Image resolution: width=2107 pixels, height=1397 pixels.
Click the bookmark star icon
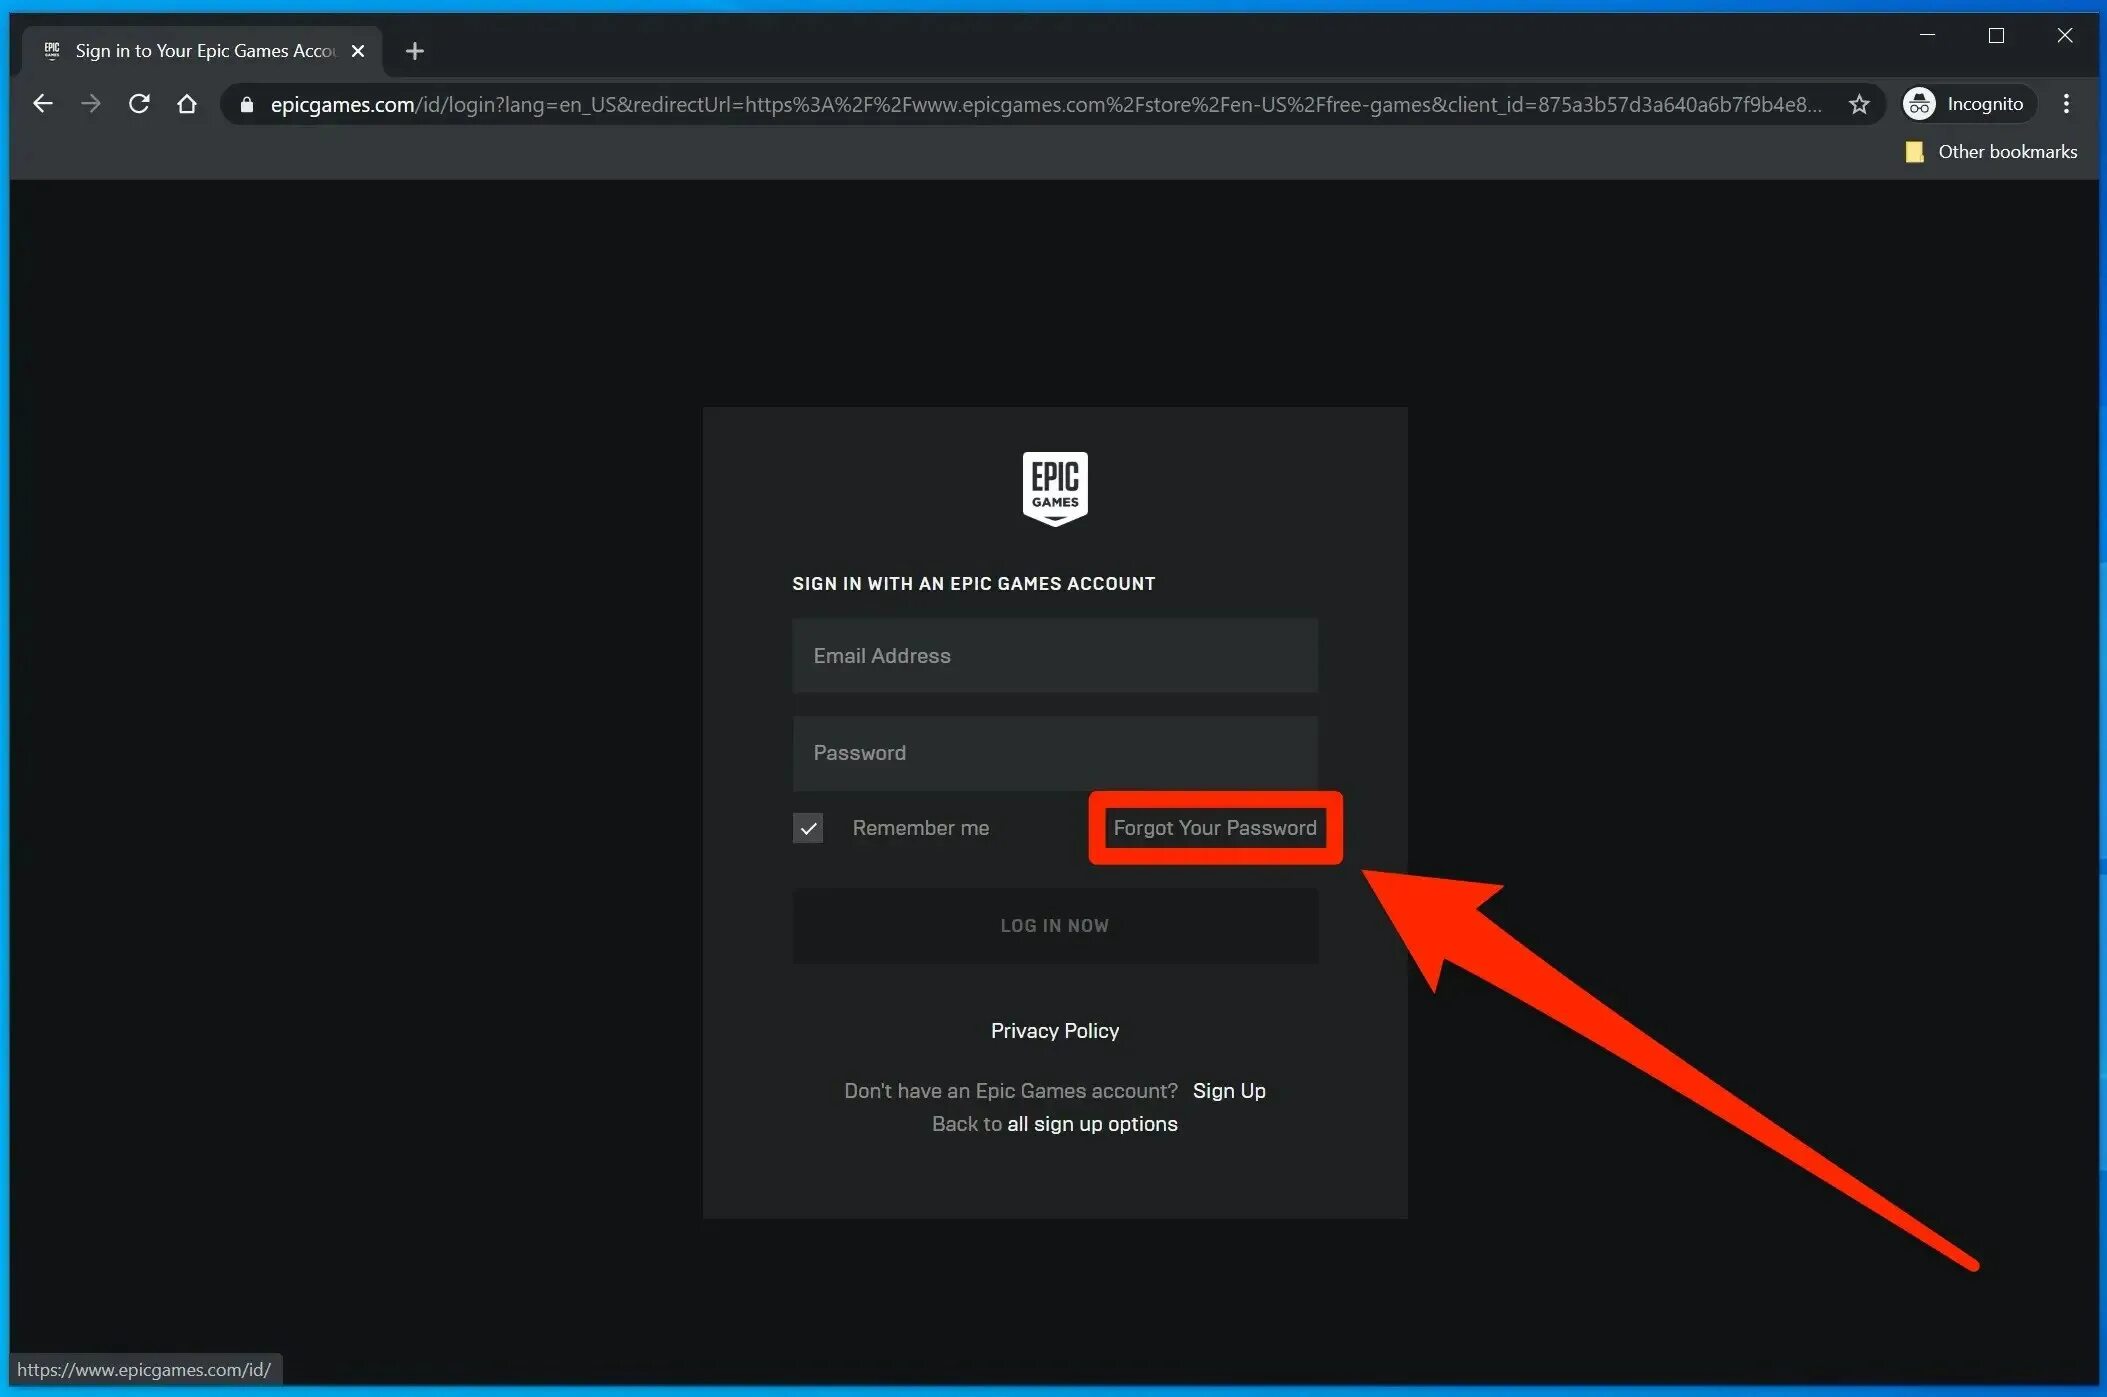pos(1858,104)
